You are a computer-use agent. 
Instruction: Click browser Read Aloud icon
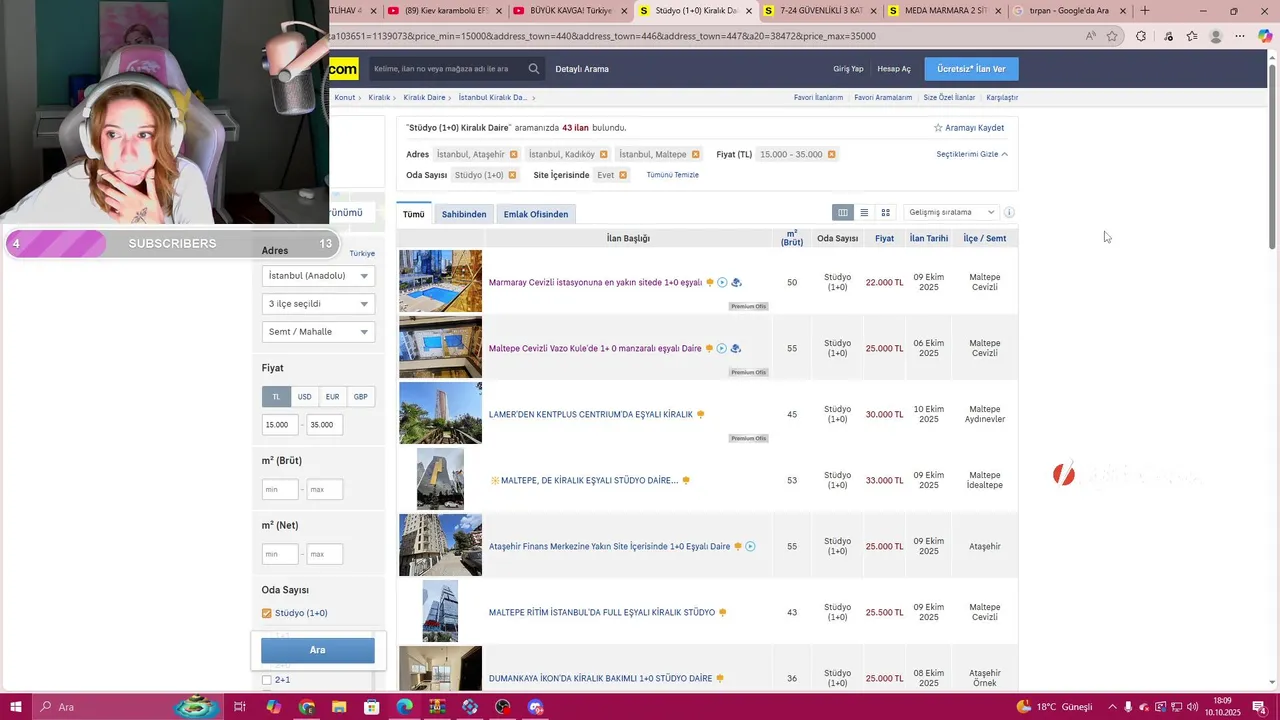[1091, 36]
